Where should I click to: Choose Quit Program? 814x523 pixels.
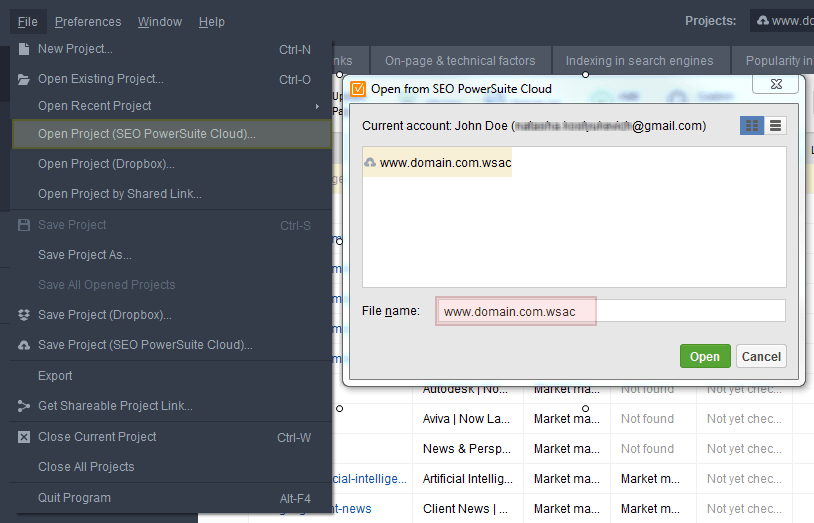(171, 498)
